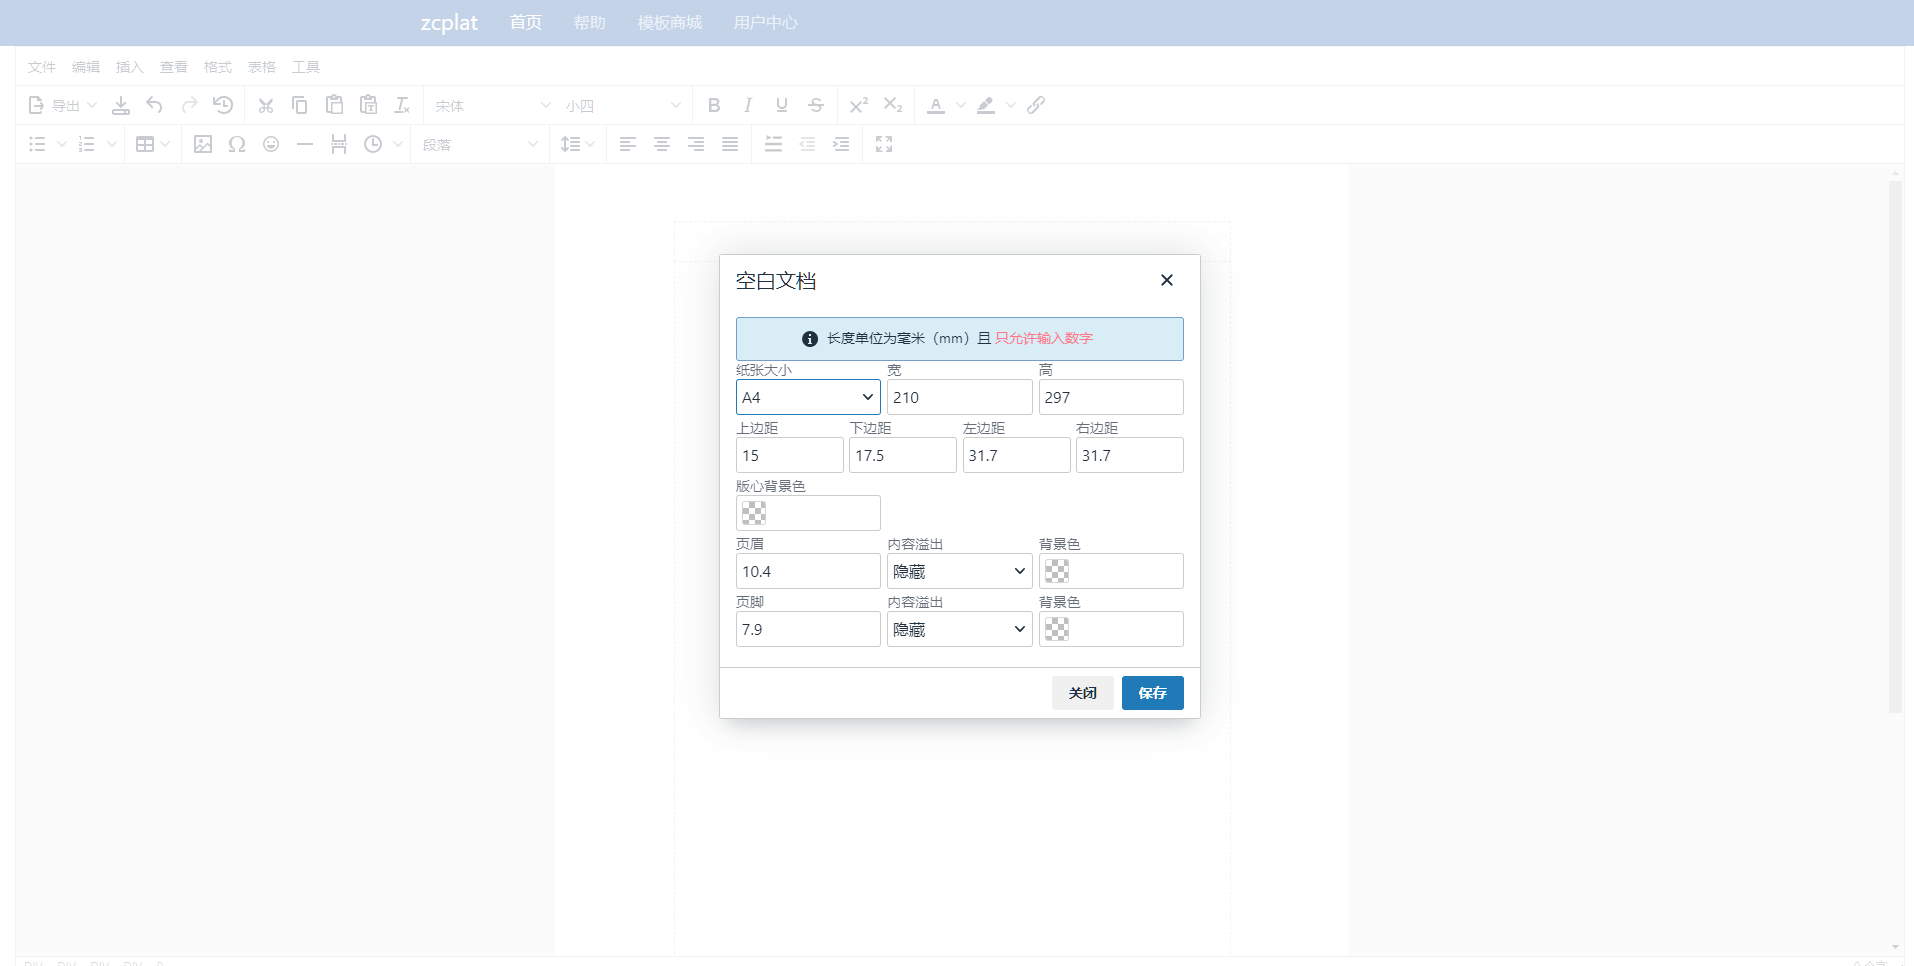Pick the 版心背景色 color swatch
Image resolution: width=1914 pixels, height=966 pixels.
point(754,513)
